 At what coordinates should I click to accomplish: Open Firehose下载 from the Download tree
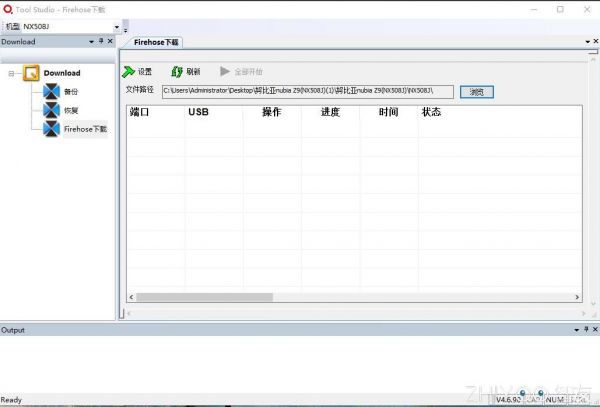coord(84,129)
